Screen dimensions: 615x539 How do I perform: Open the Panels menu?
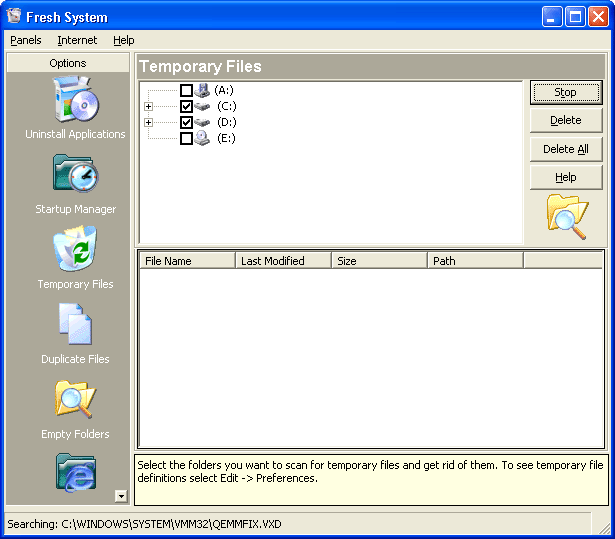(x=26, y=40)
